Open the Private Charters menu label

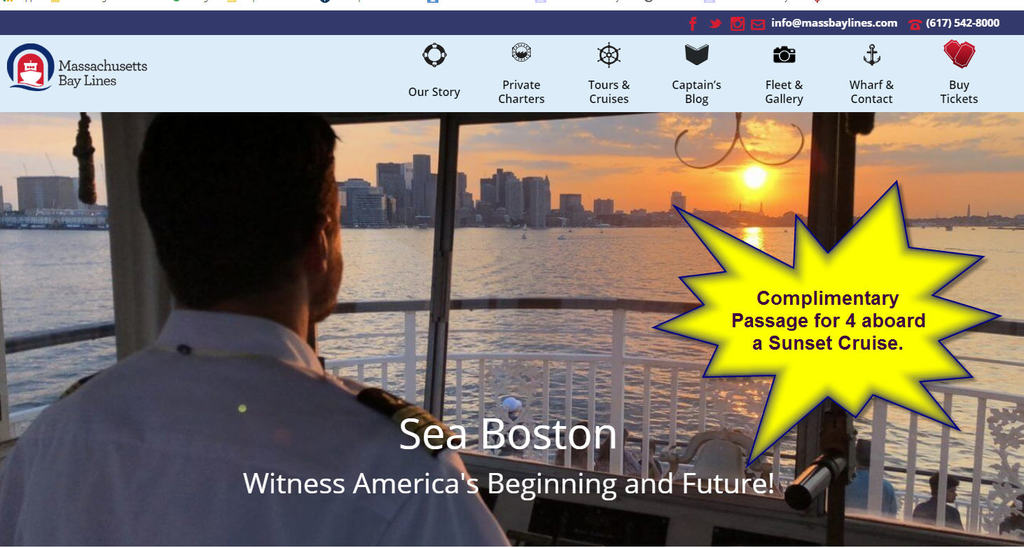coord(521,92)
